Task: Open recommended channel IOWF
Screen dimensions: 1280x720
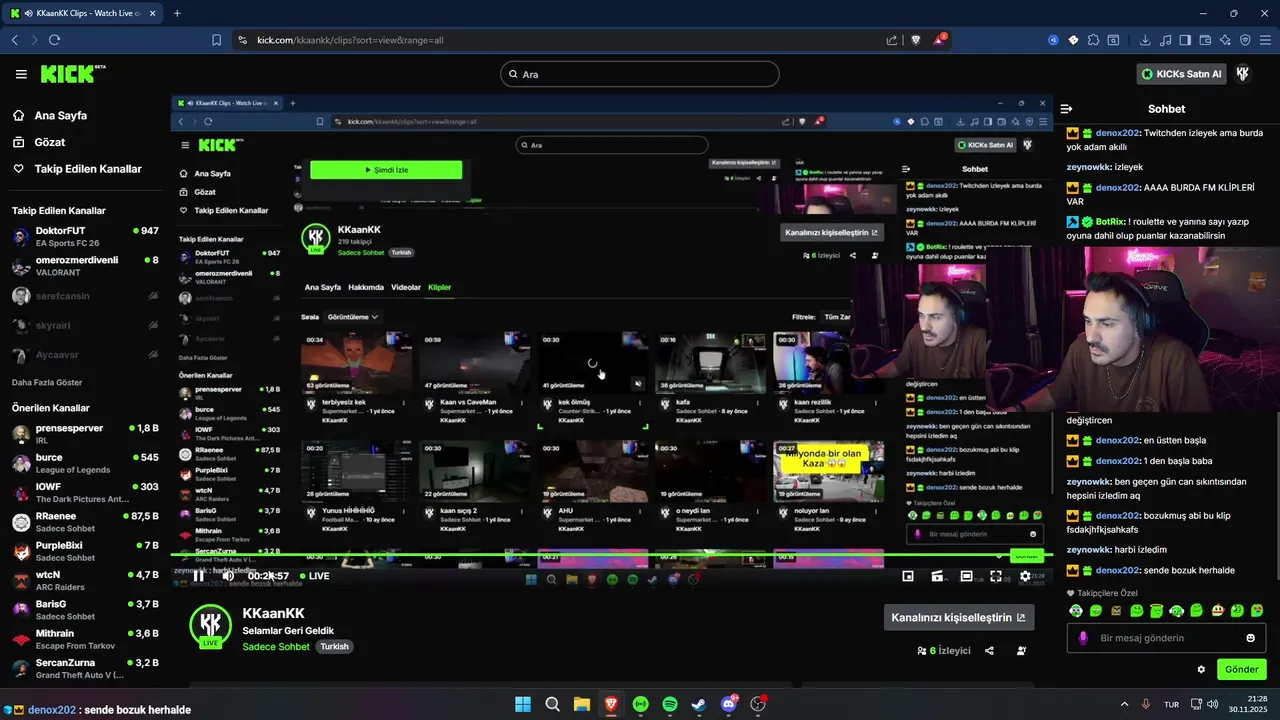Action: 84,493
